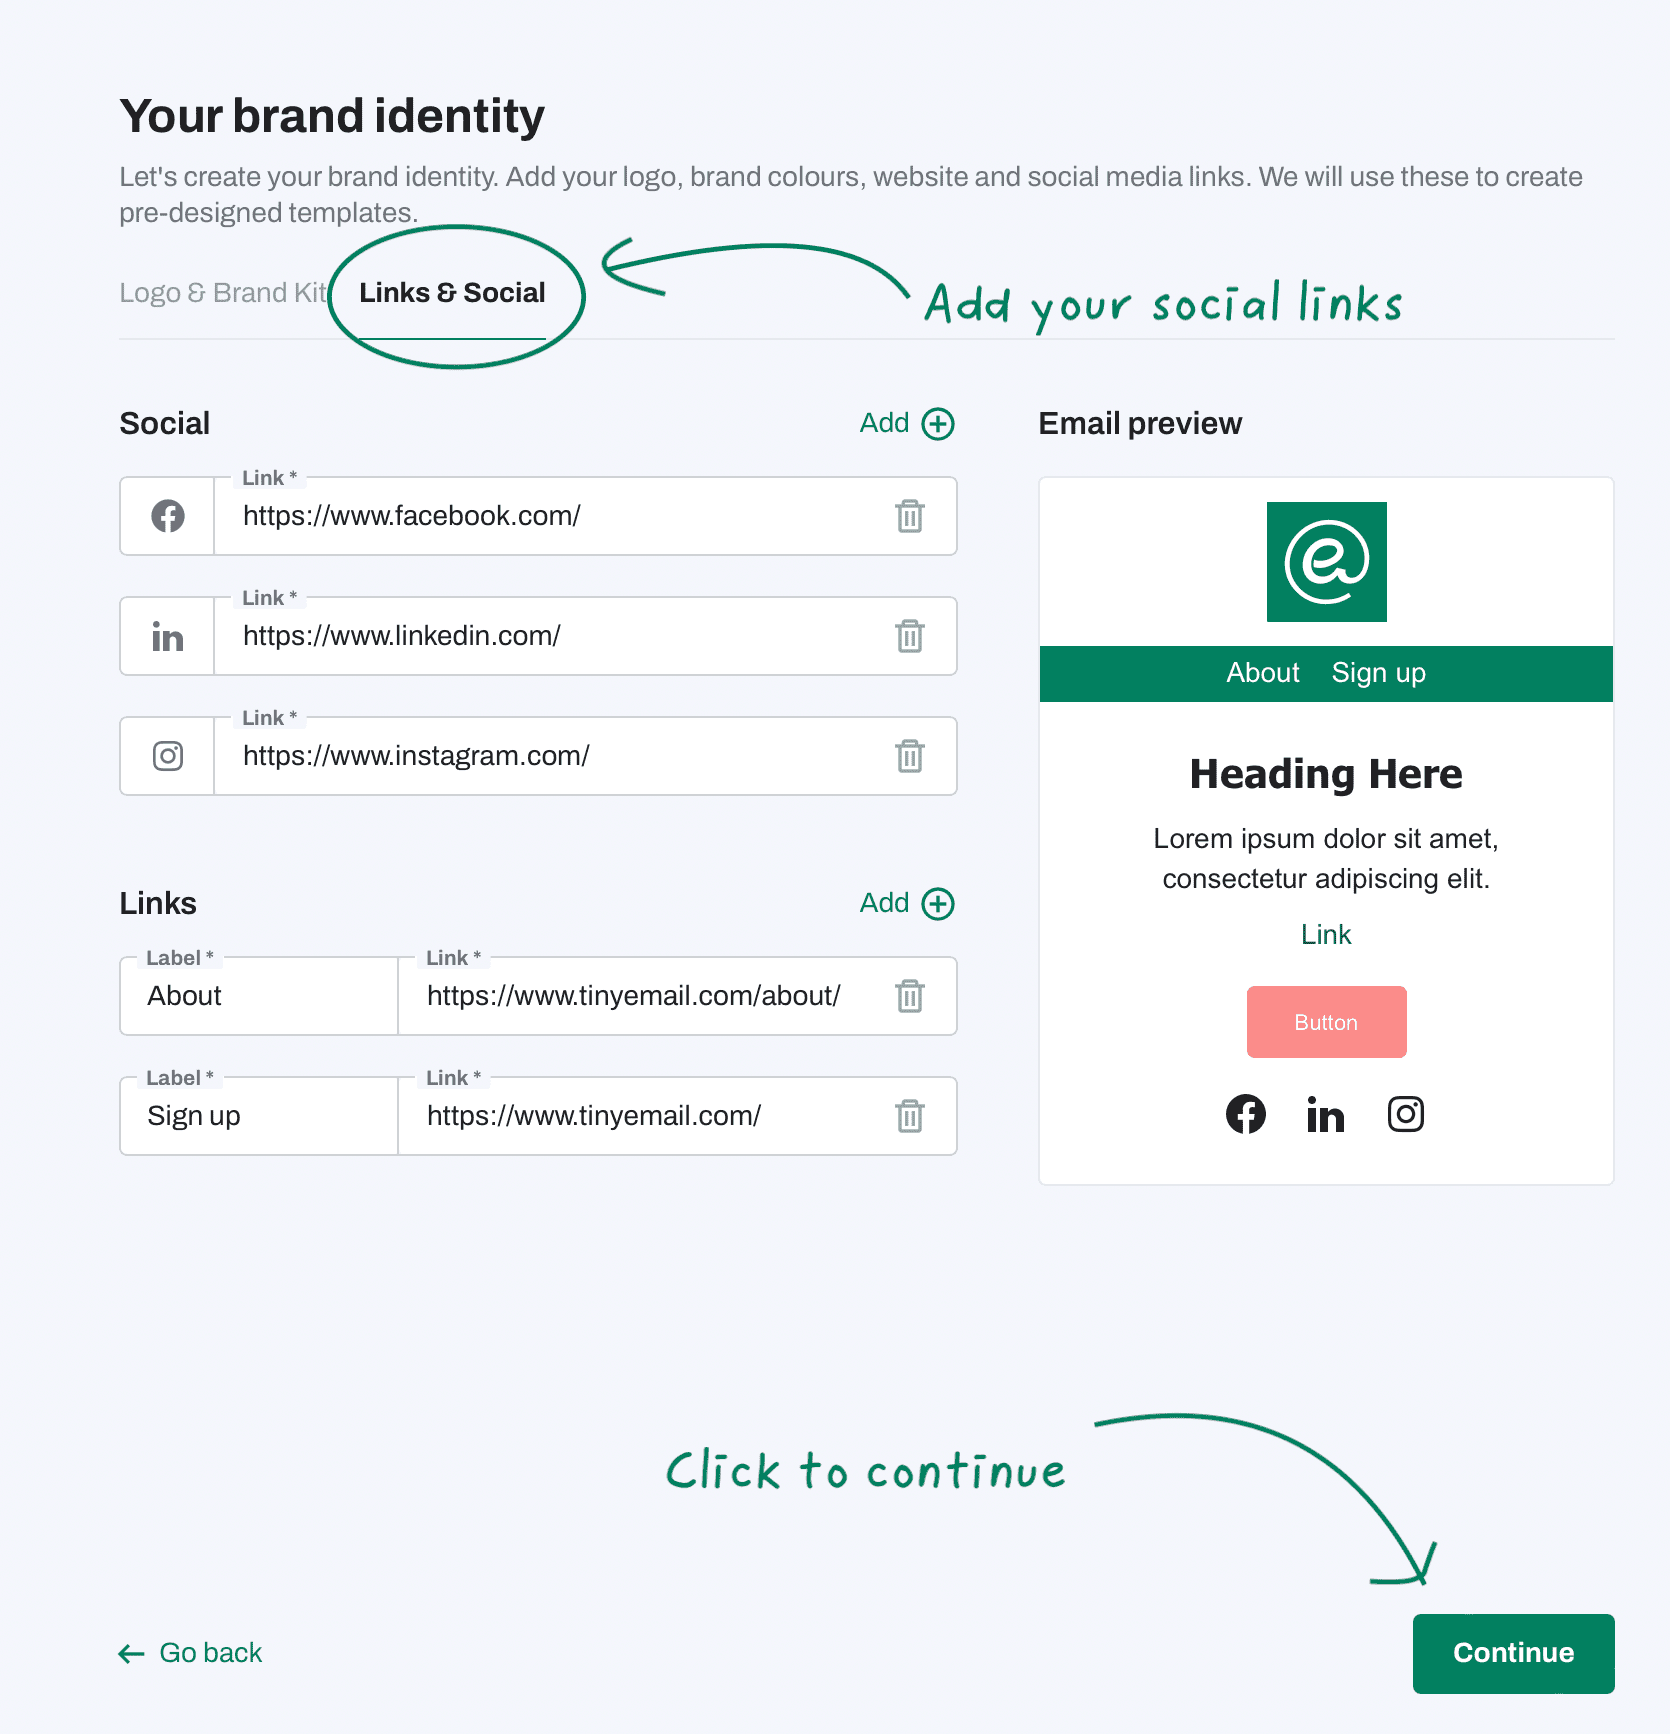Image resolution: width=1670 pixels, height=1734 pixels.
Task: Remove the Instagram link with trash icon
Action: pos(909,756)
